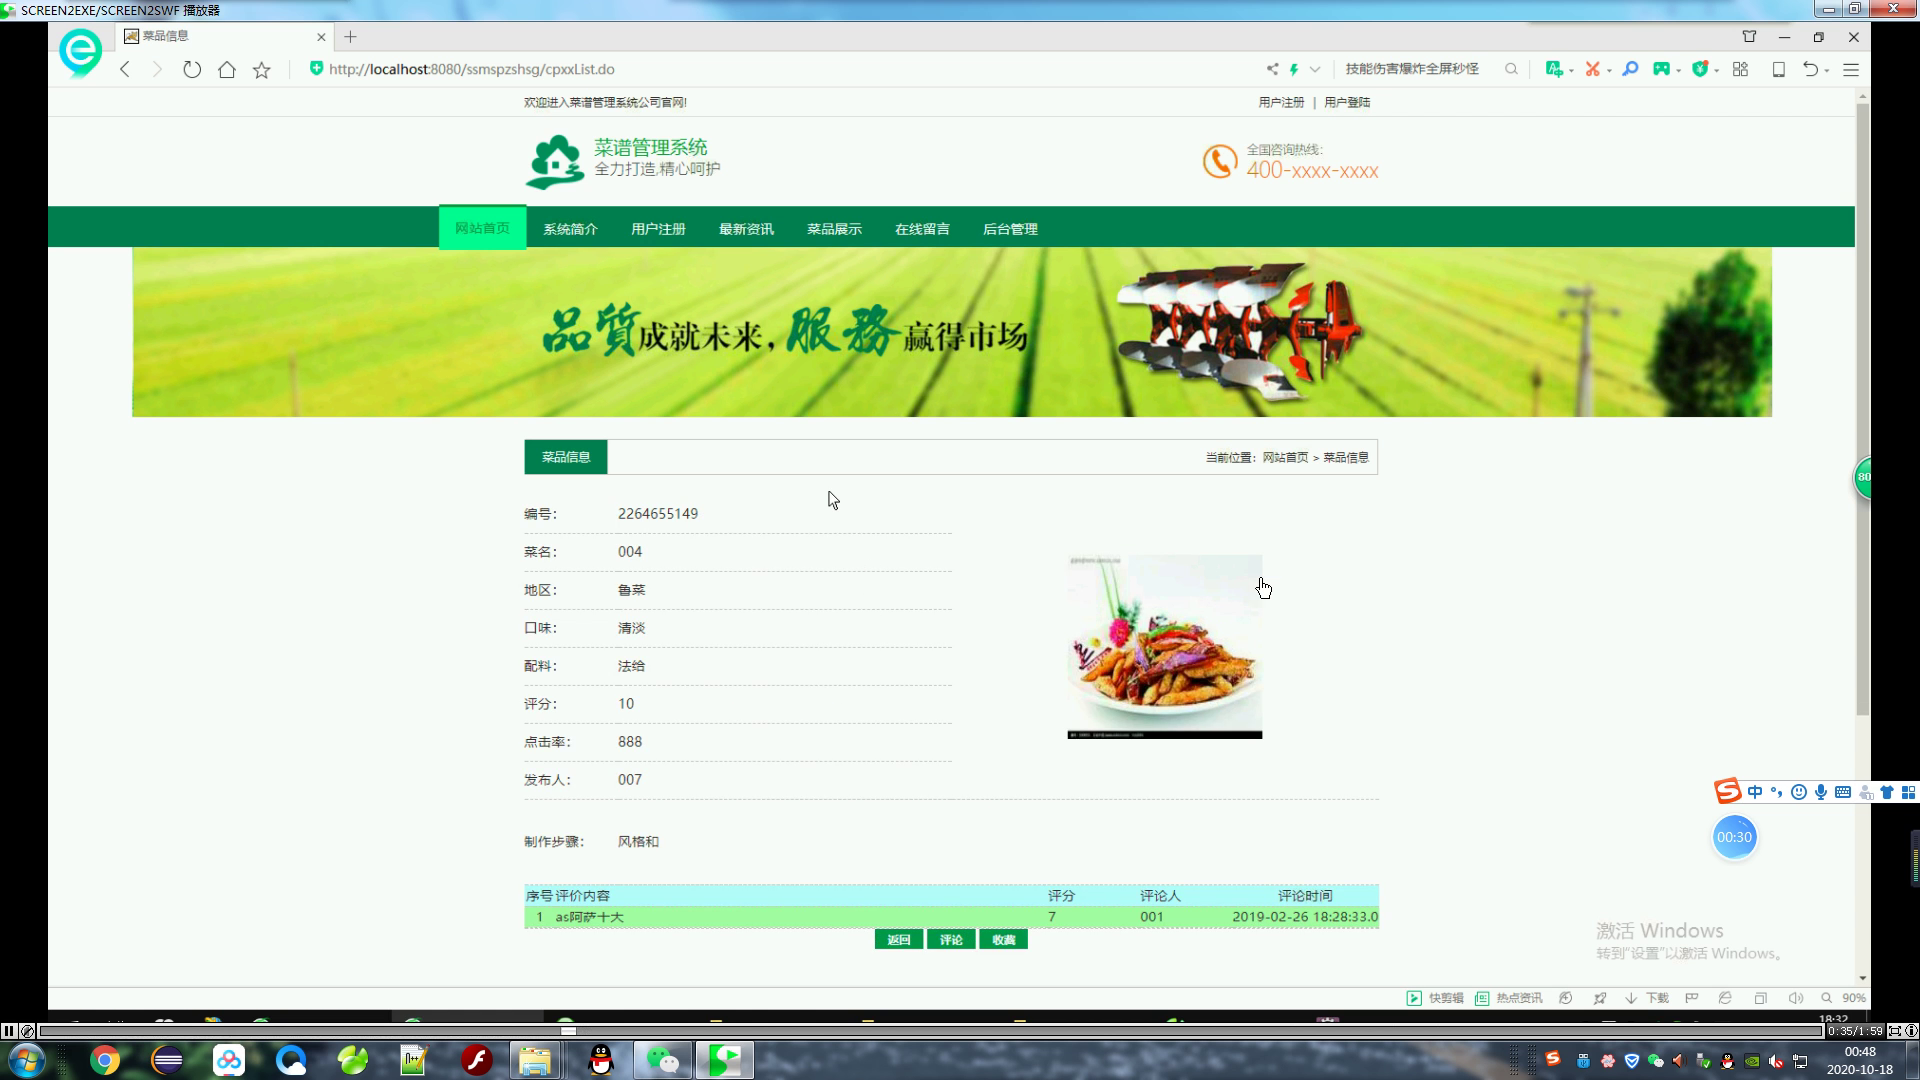
Task: Click the 90% zoom level control
Action: click(1843, 998)
